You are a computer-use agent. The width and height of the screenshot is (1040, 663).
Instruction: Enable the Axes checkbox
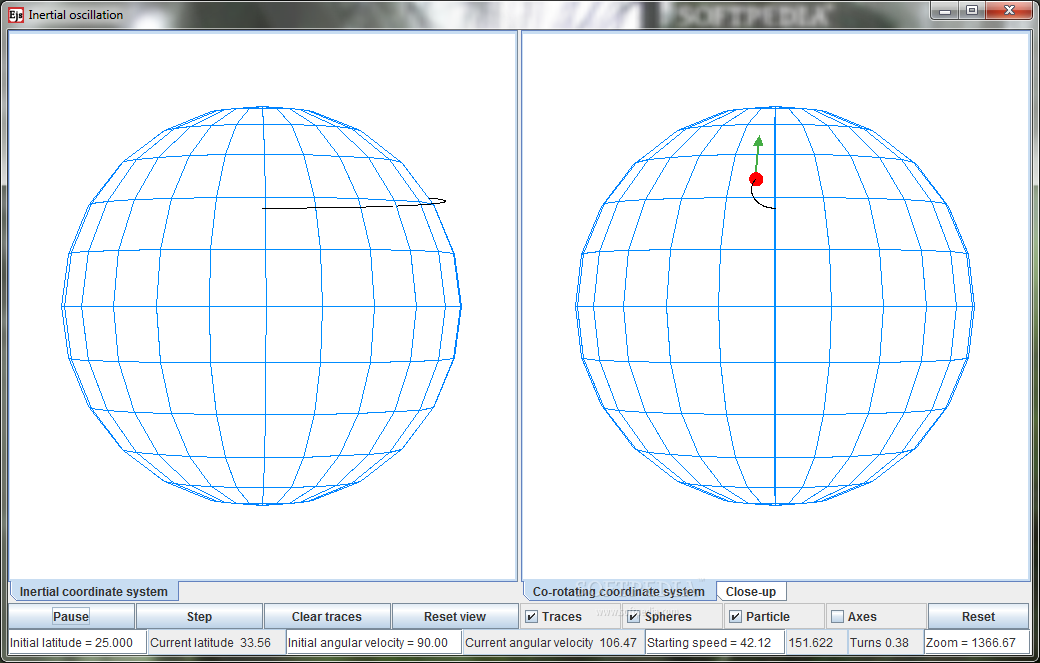pos(837,617)
